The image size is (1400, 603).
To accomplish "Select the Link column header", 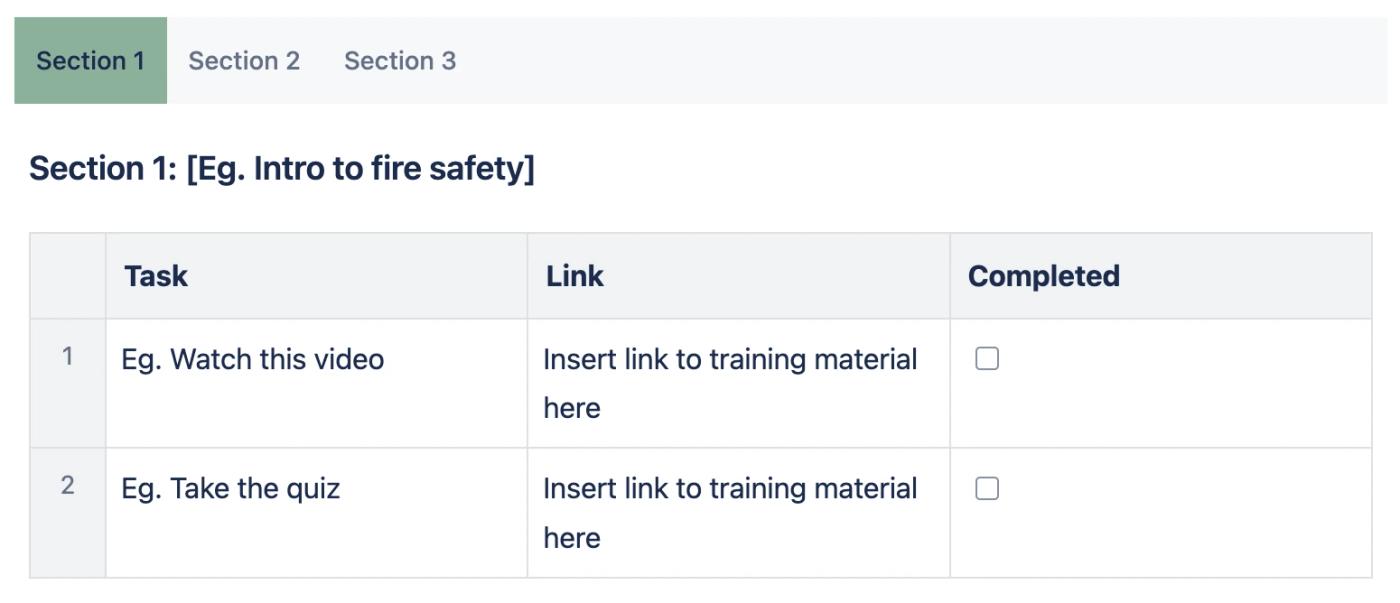I will coord(575,276).
